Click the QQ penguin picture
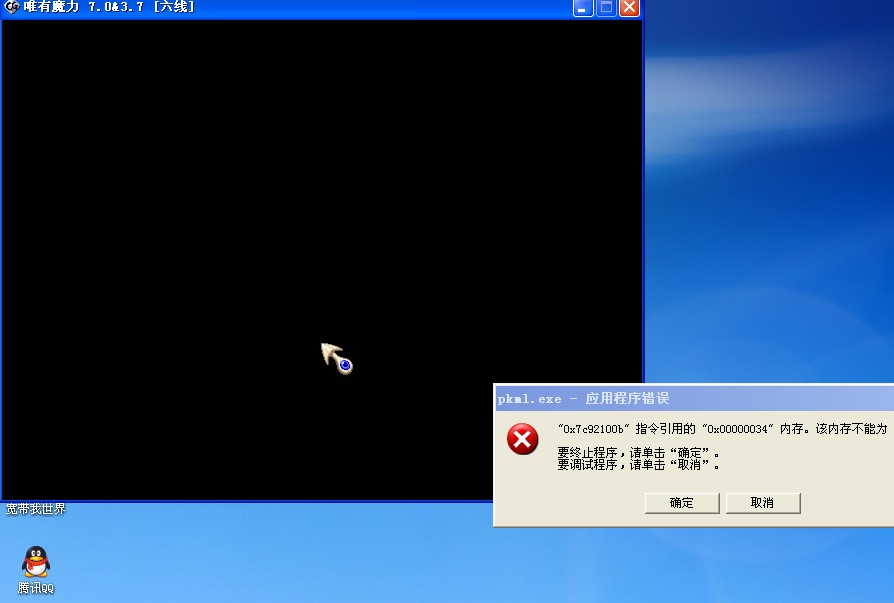The image size is (894, 603). point(35,560)
